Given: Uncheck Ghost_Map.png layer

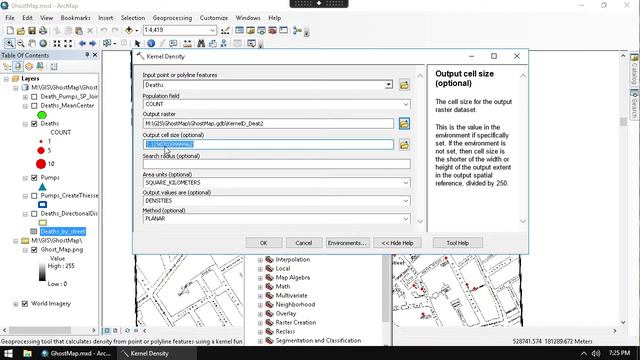Looking at the screenshot, I should [x=34, y=250].
